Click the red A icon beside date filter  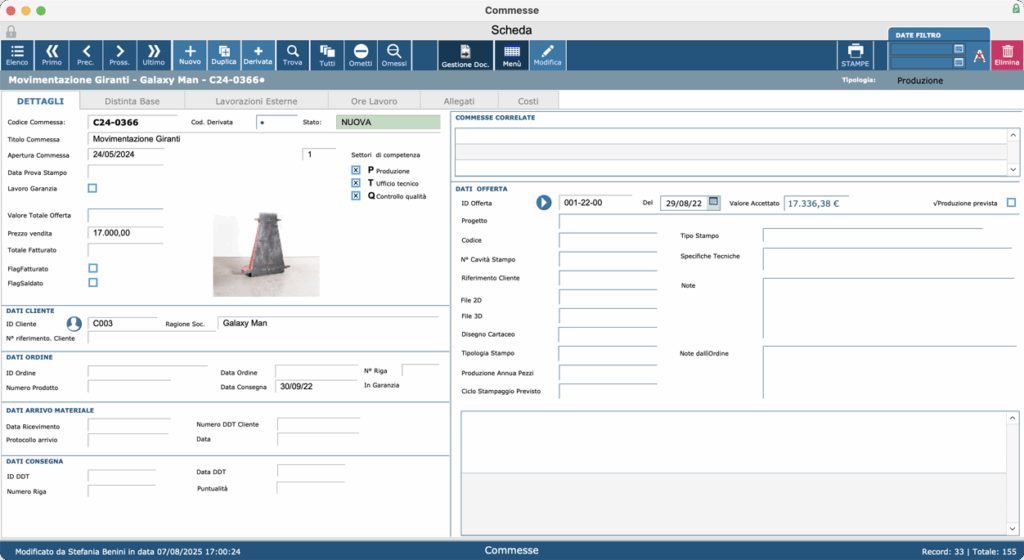(x=979, y=56)
